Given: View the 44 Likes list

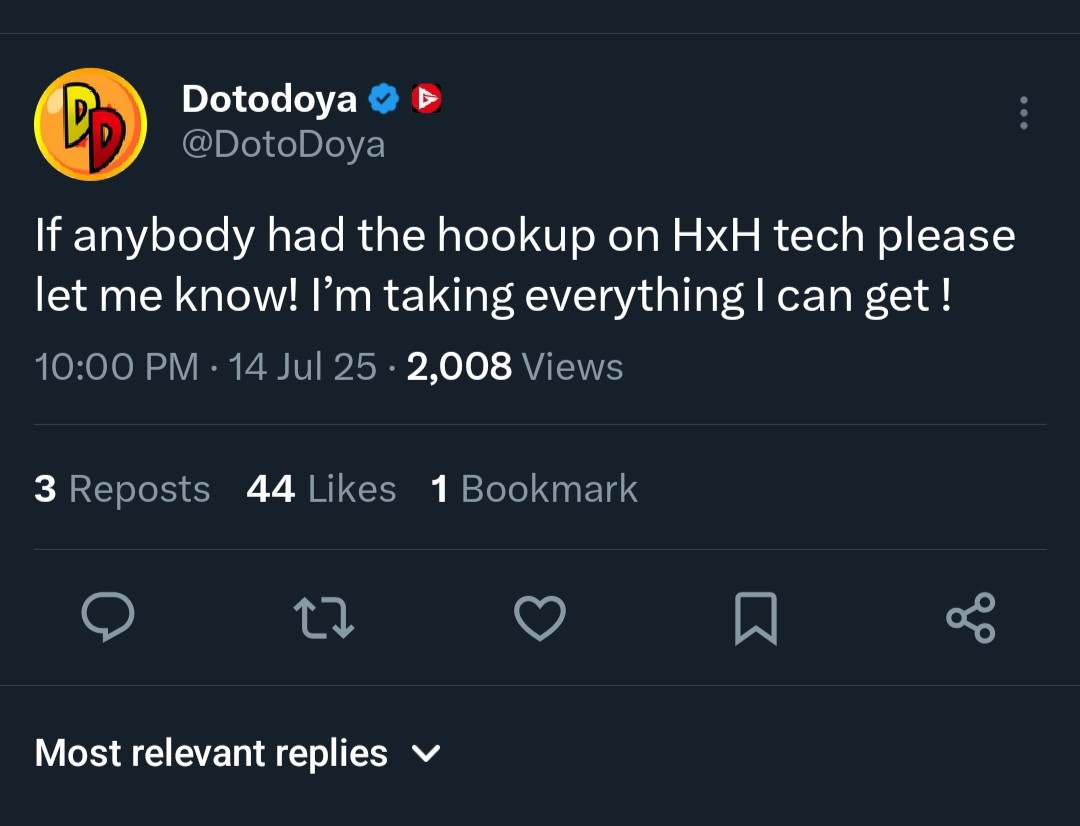Looking at the screenshot, I should (x=321, y=489).
